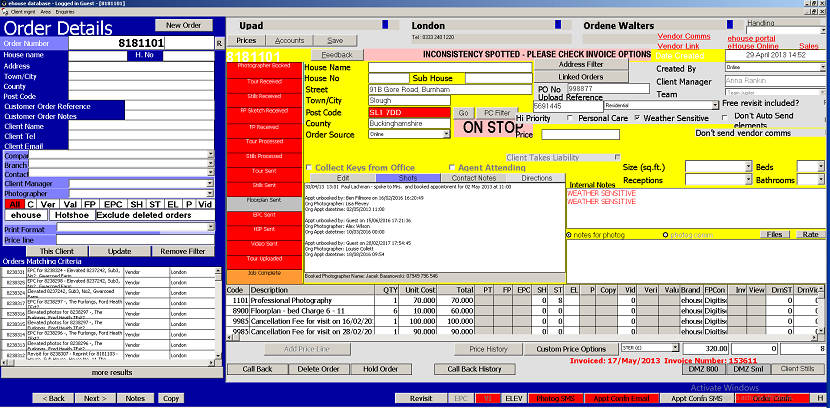Select the Photographer Booked status block
This screenshot has height=408, width=830.
click(x=264, y=69)
